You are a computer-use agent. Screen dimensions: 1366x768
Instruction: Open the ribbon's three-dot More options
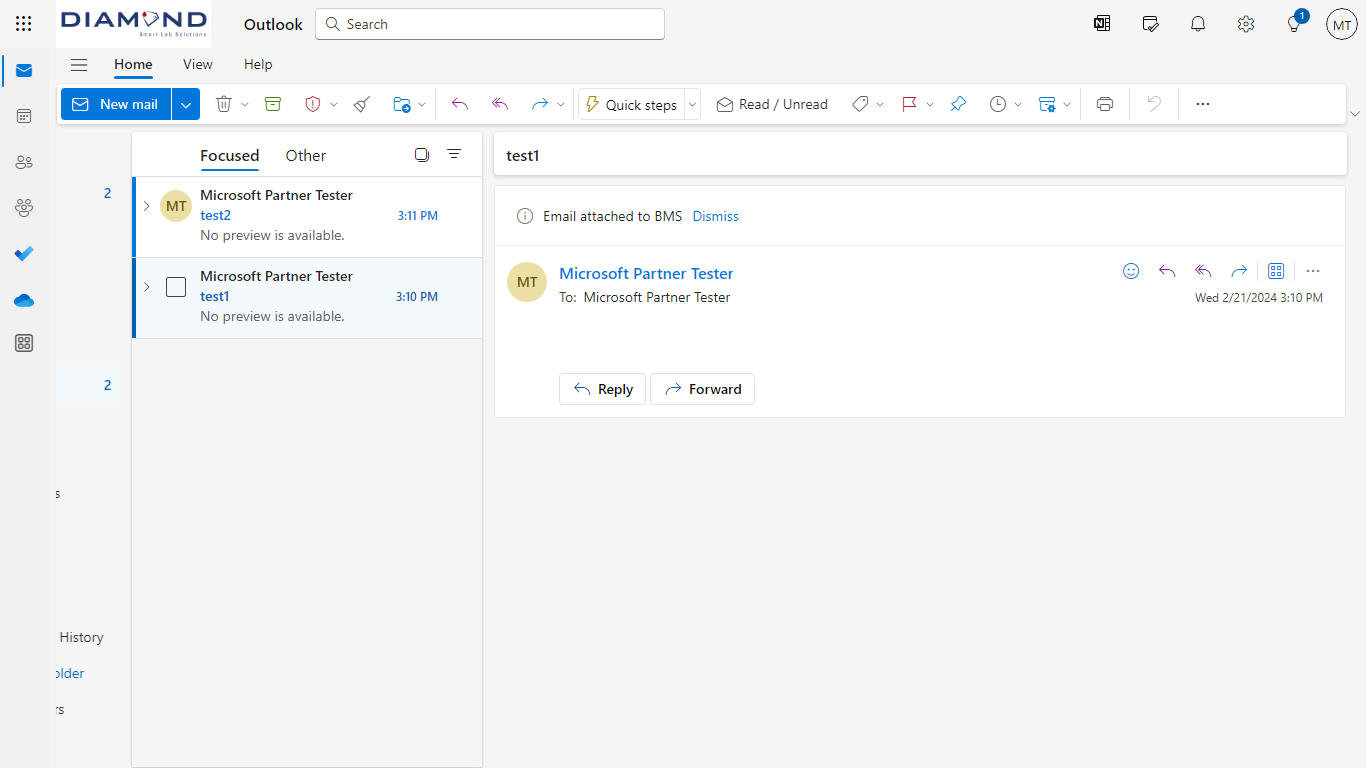point(1203,104)
